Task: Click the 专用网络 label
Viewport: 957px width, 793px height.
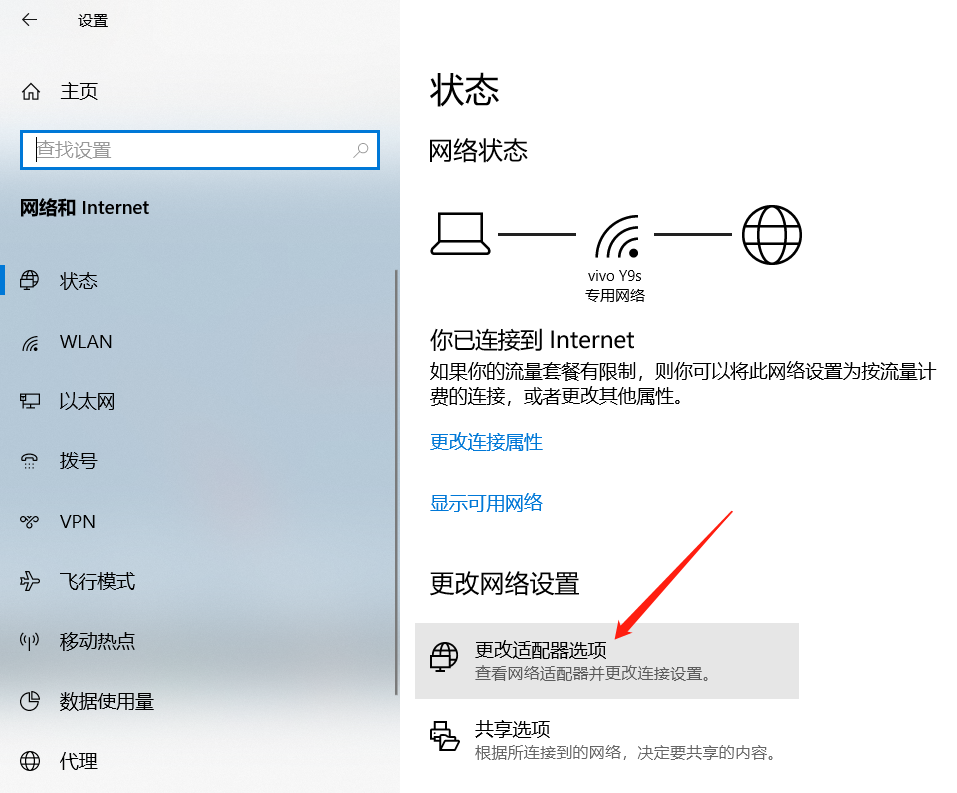Action: pos(615,295)
